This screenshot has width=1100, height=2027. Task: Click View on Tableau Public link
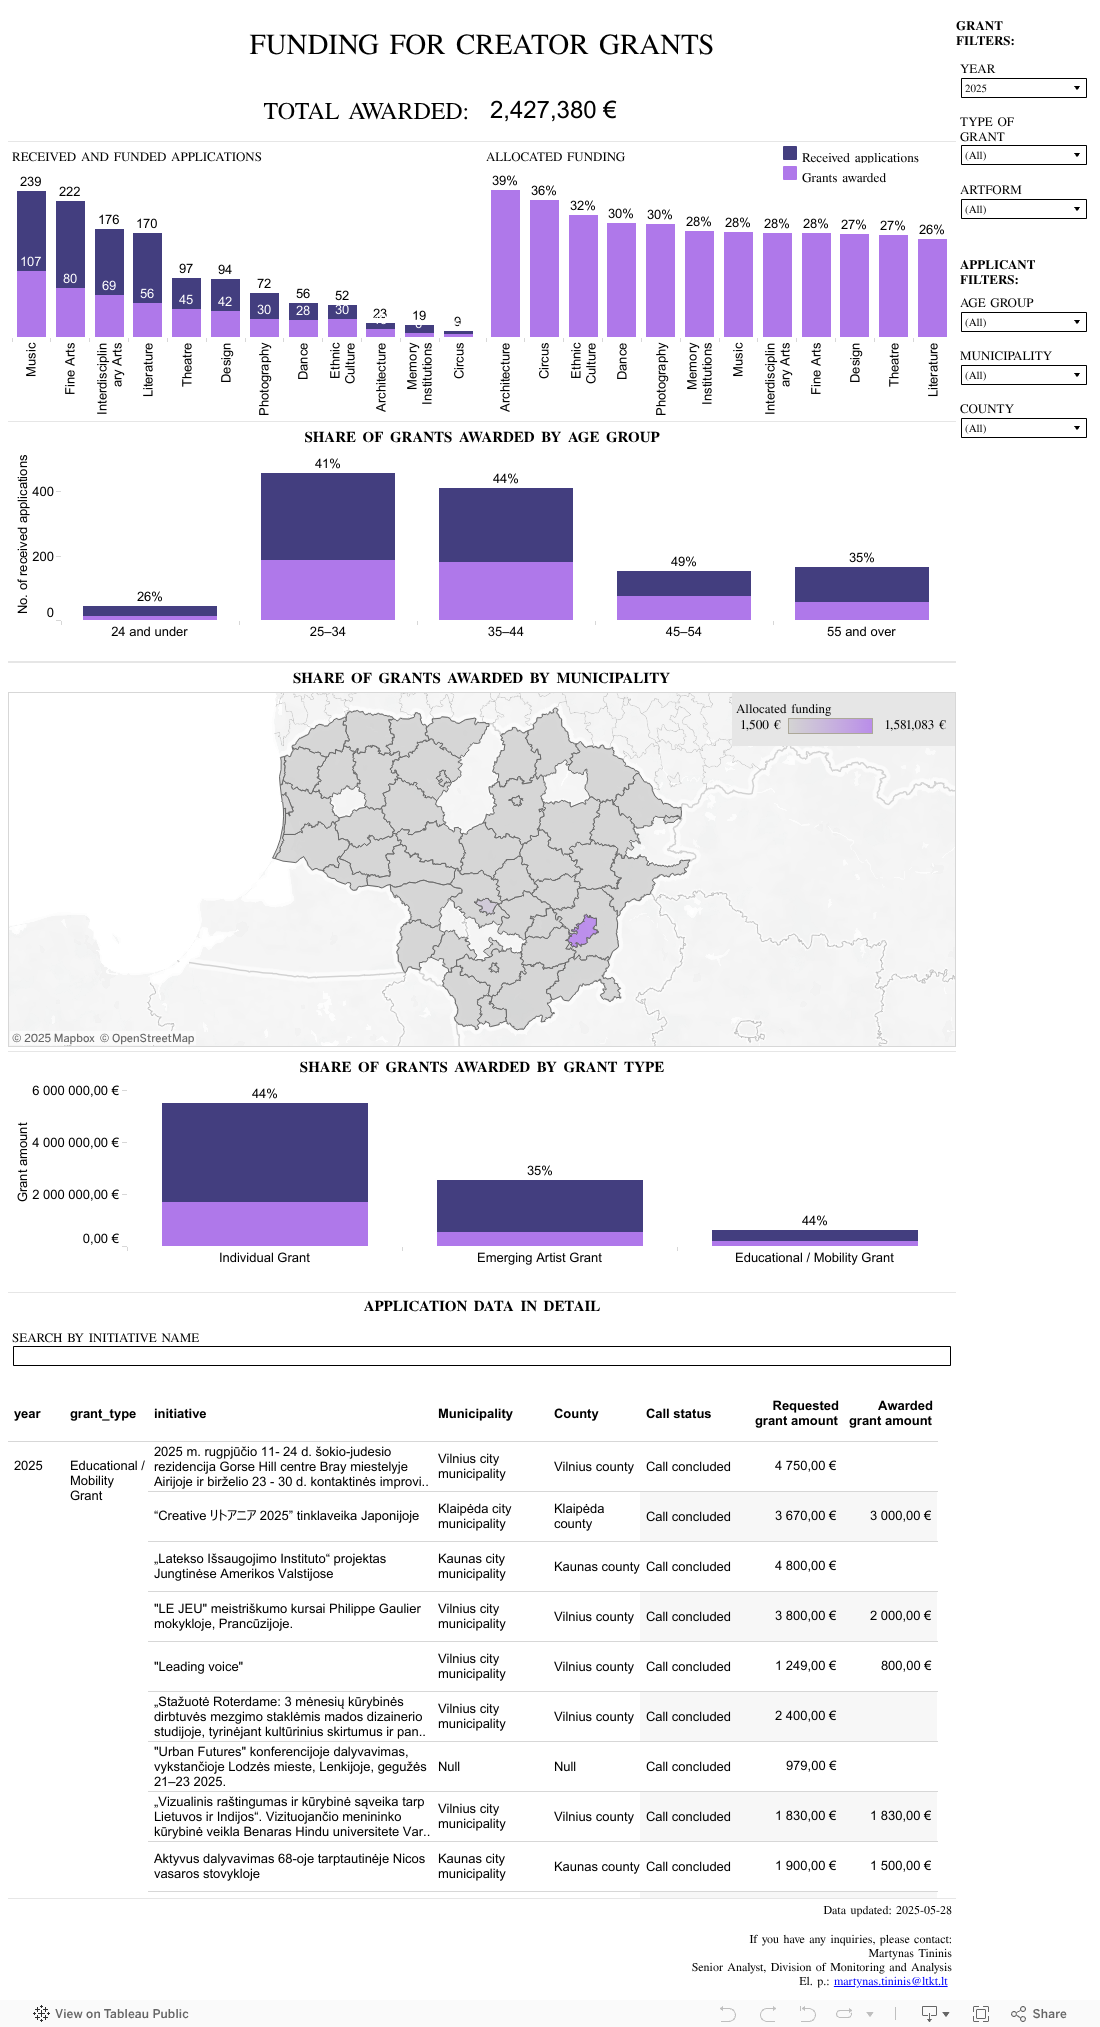pos(121,2013)
